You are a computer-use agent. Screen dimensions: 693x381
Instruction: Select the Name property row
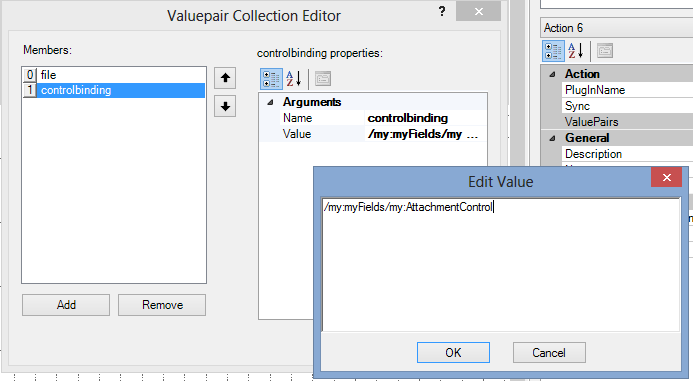click(x=373, y=118)
